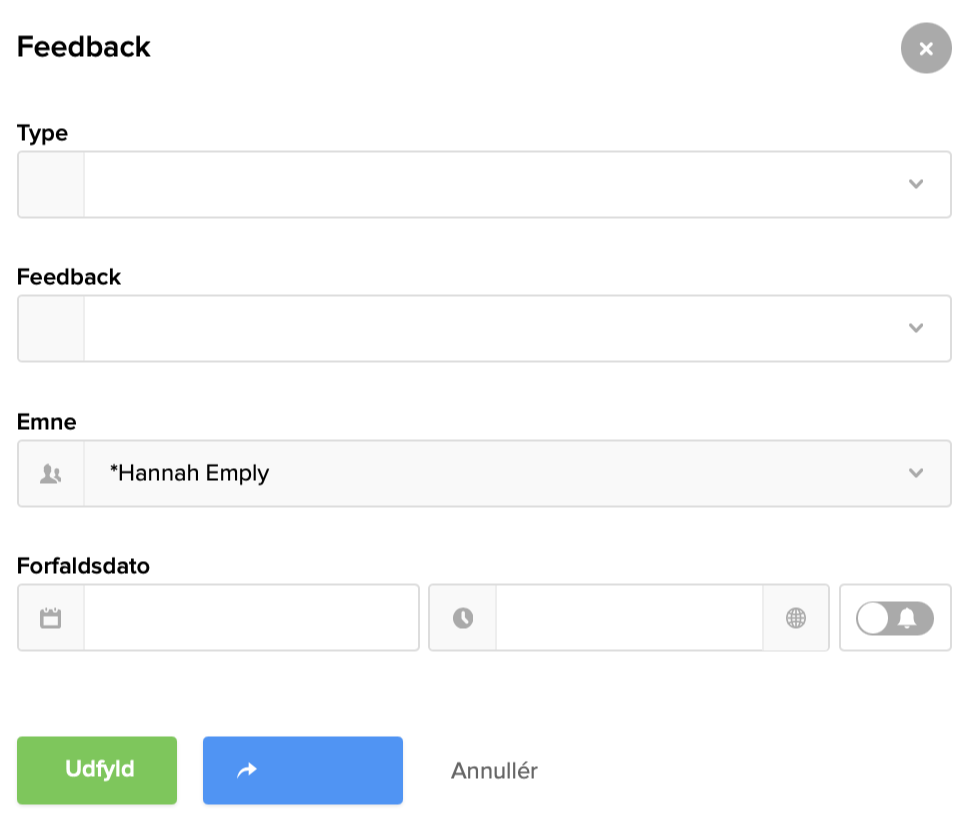Close the Feedback dialog with X

[926, 49]
